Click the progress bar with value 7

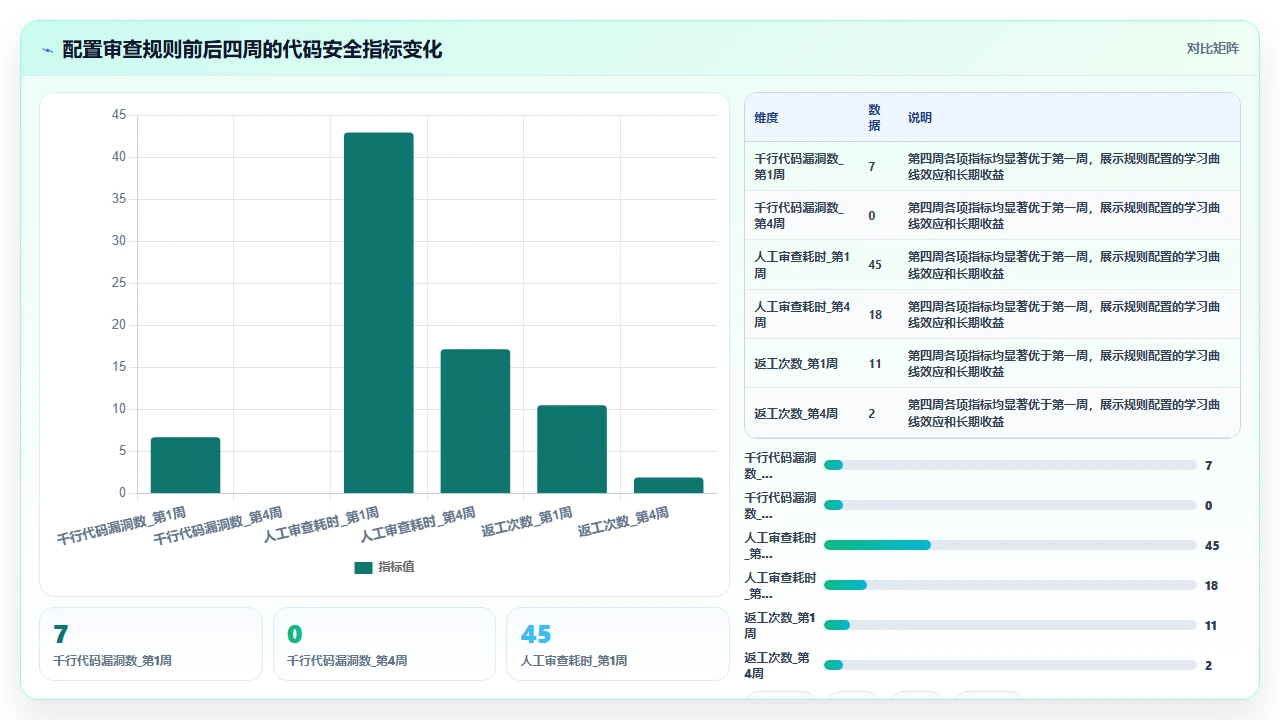tap(1010, 465)
